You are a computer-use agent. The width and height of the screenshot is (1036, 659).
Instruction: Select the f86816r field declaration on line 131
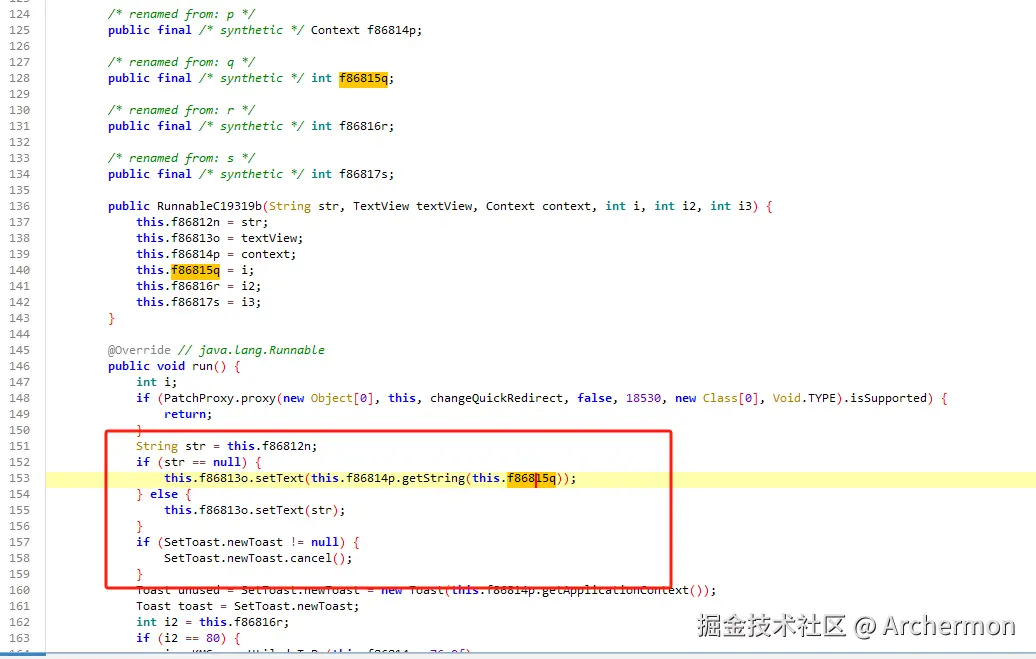[363, 126]
